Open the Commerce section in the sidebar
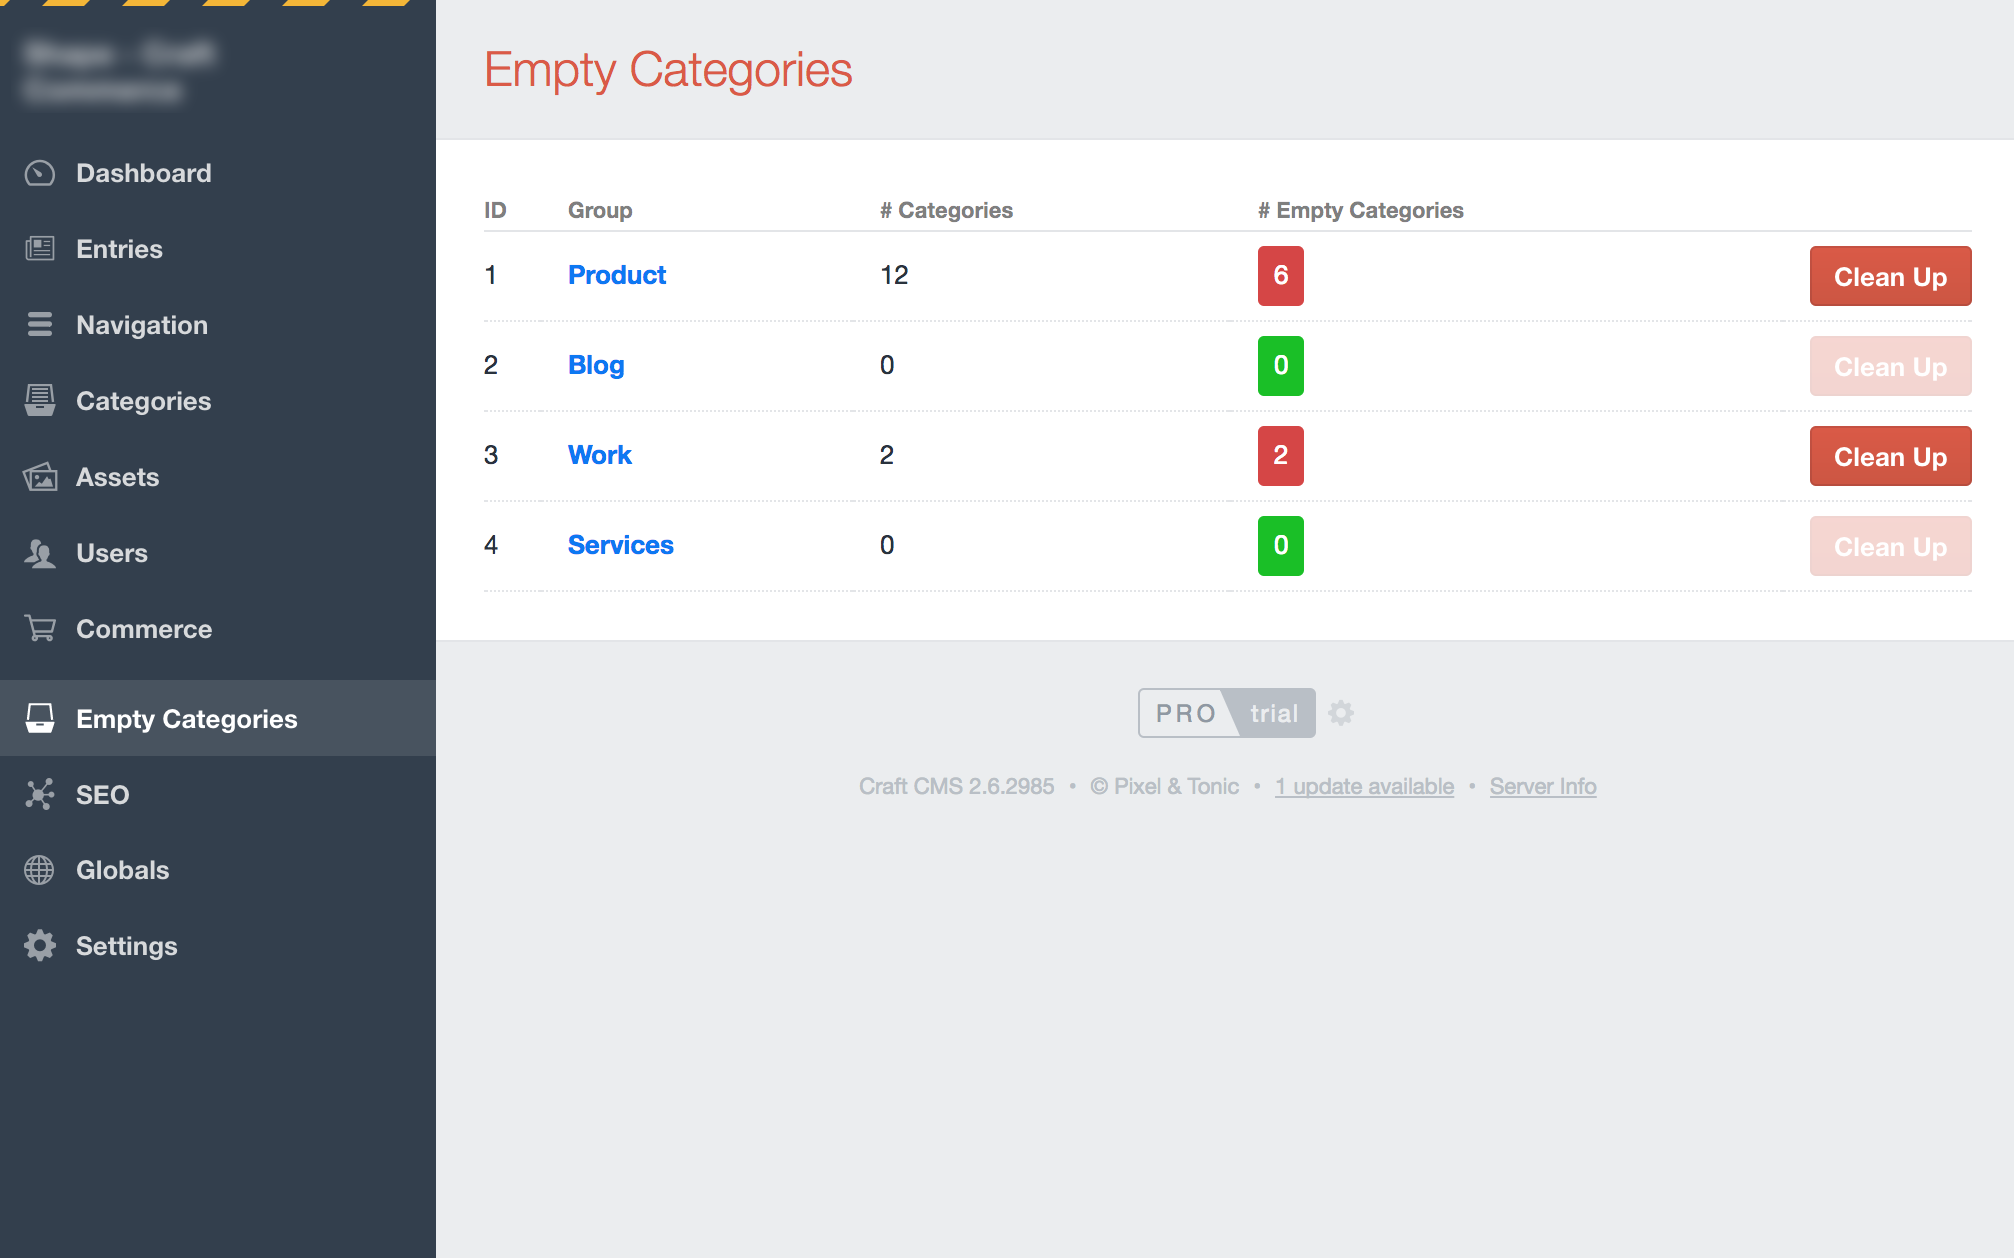 144,629
